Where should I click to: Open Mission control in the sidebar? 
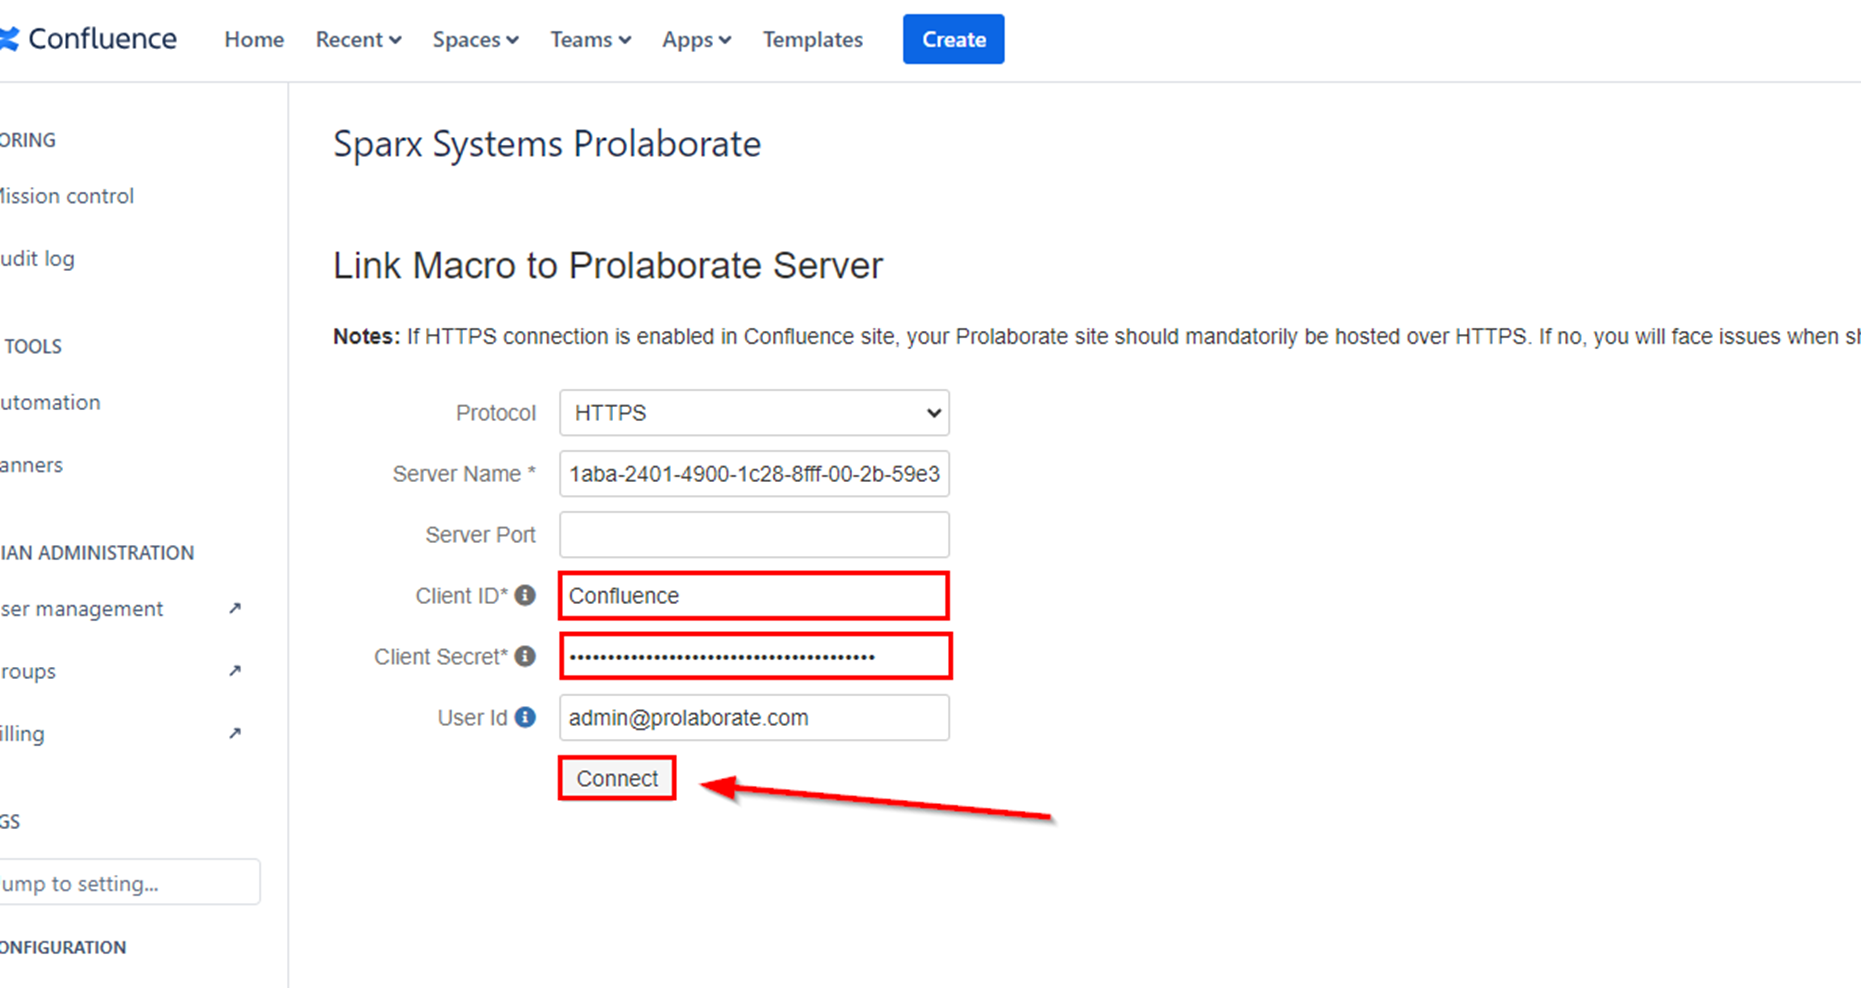point(67,196)
